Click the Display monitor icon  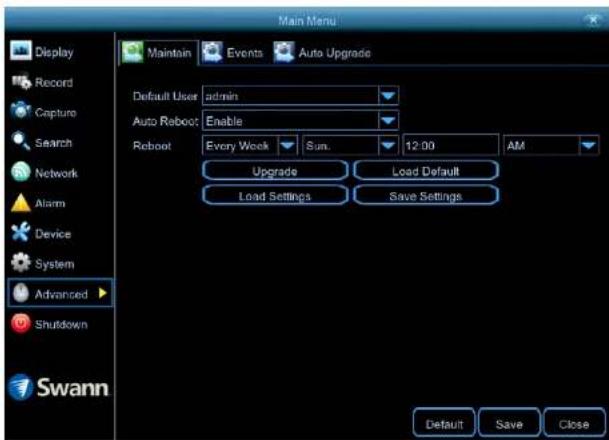pyautogui.click(x=21, y=50)
